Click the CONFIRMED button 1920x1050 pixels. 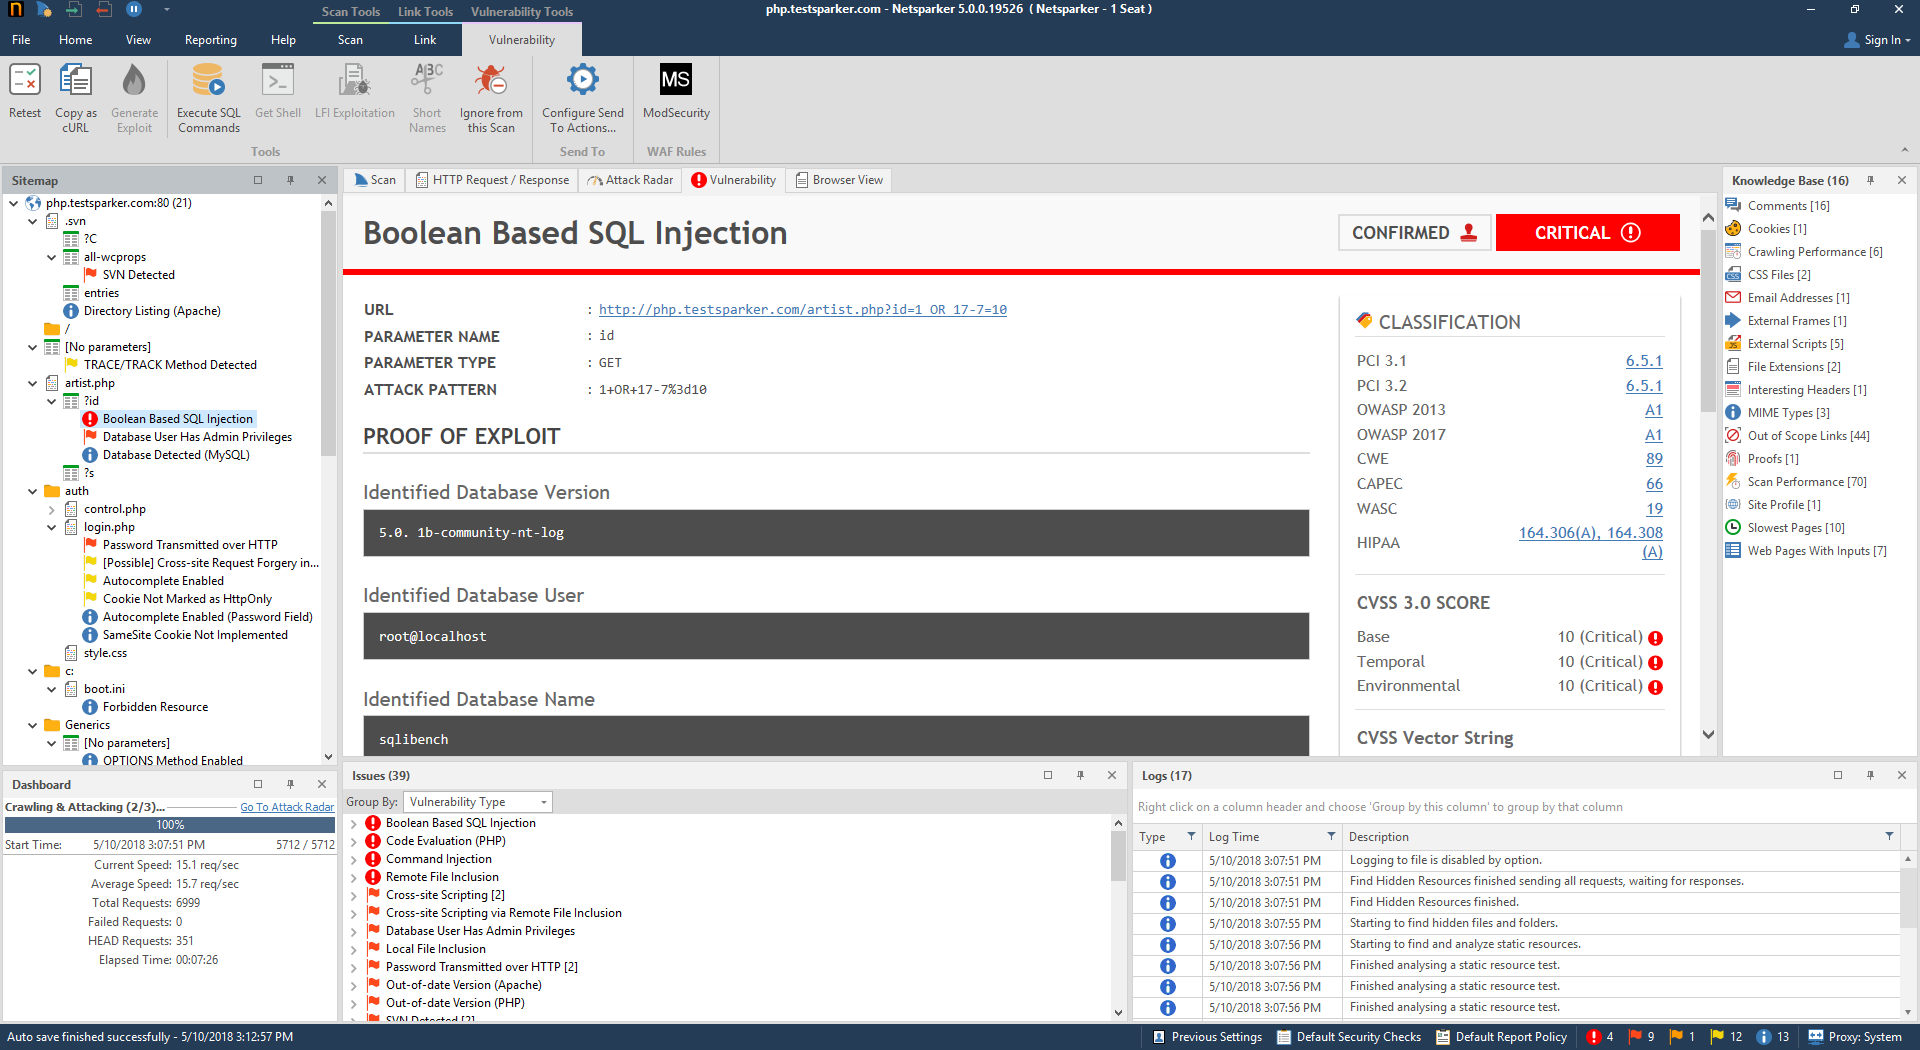point(1414,233)
